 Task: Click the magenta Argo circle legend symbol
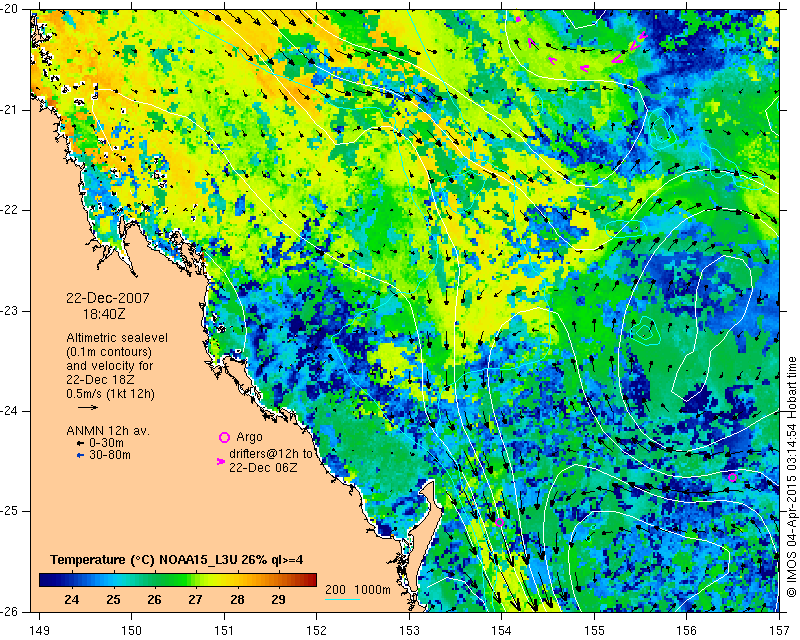[224, 437]
